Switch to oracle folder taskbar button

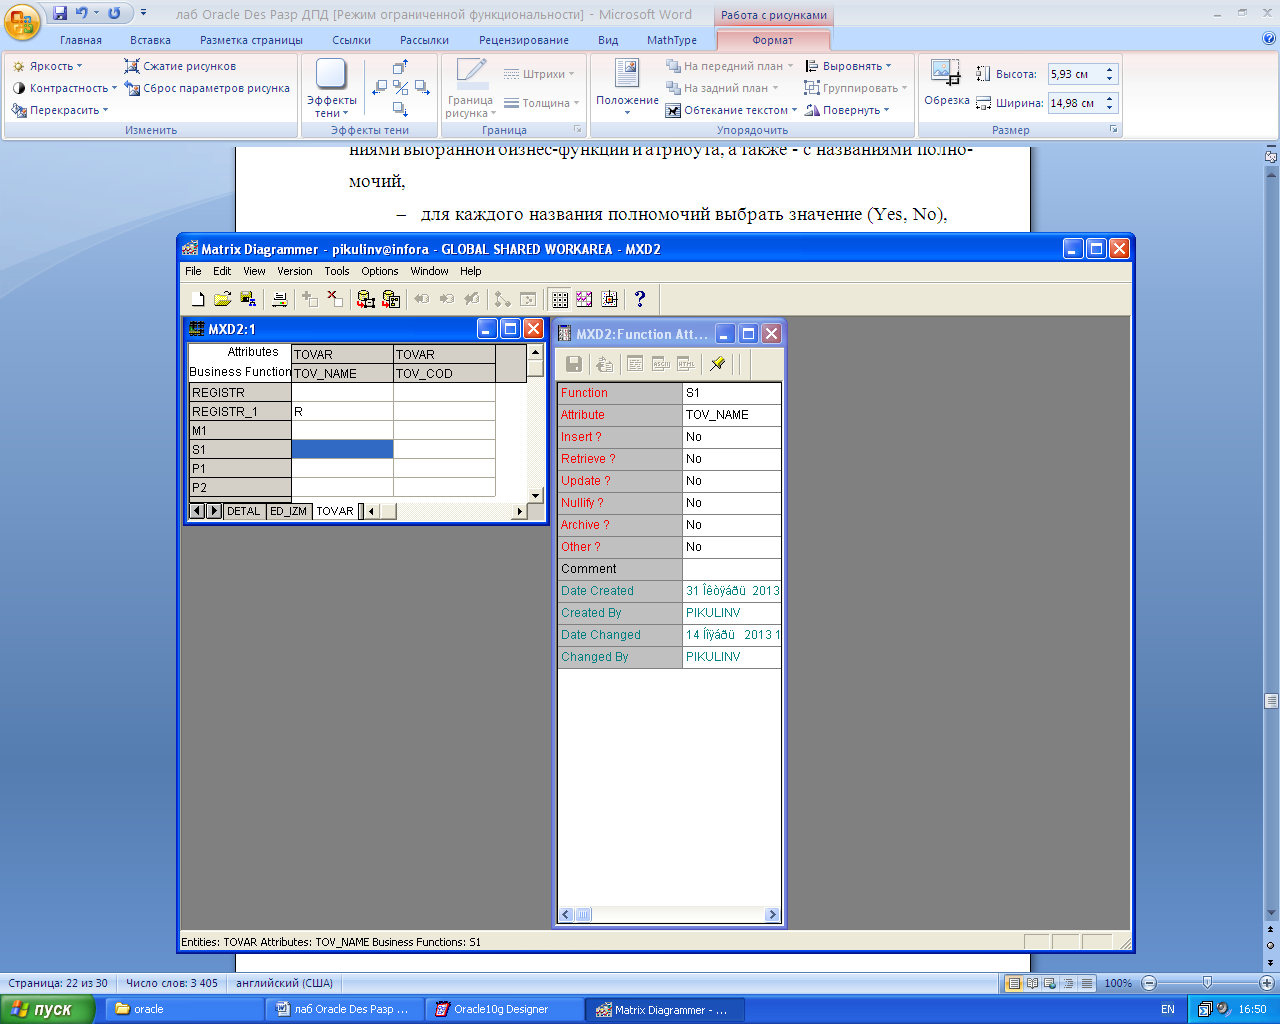point(186,1009)
